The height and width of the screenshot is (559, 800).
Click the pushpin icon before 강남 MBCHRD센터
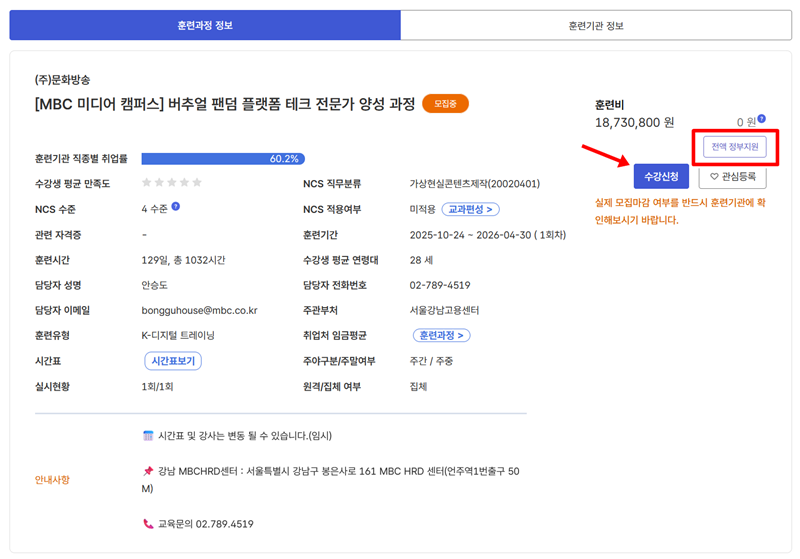[x=148, y=471]
